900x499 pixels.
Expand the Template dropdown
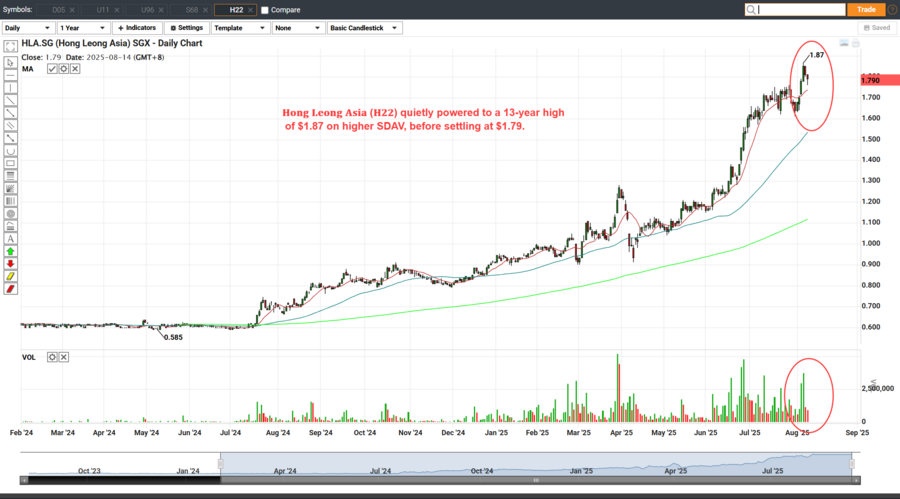click(240, 28)
